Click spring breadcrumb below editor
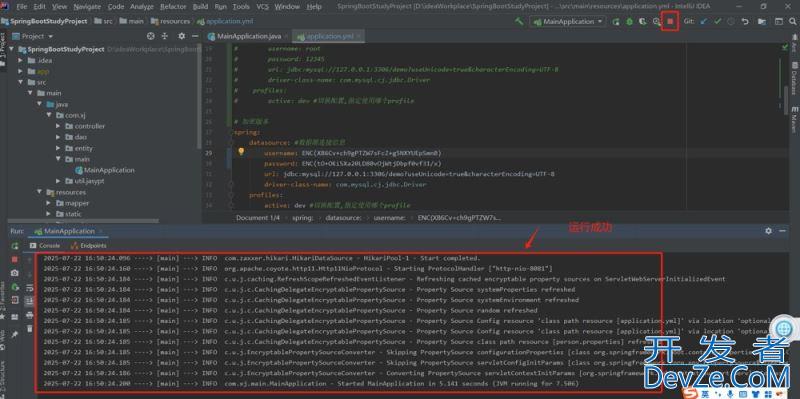This screenshot has width=800, height=399. pos(303,218)
